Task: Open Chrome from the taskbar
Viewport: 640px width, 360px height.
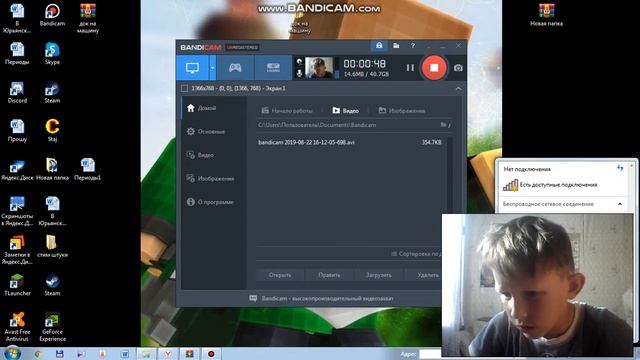Action: (x=38, y=354)
